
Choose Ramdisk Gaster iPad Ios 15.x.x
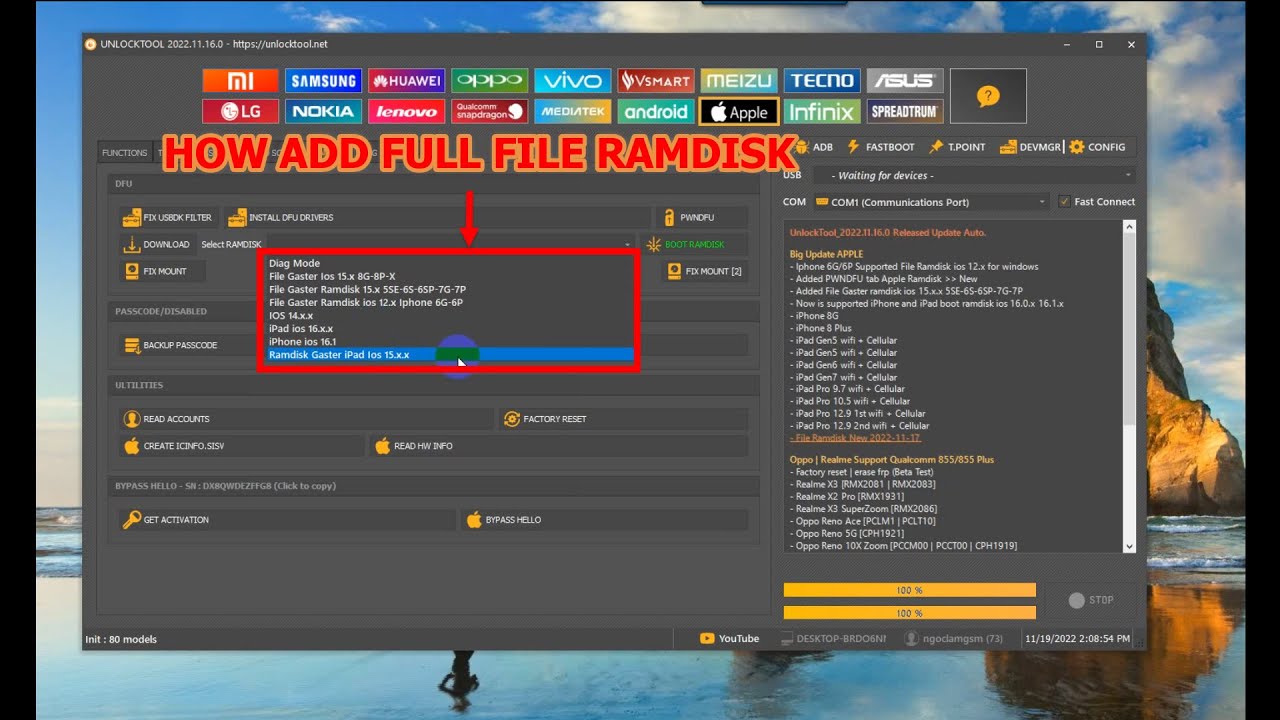point(450,354)
